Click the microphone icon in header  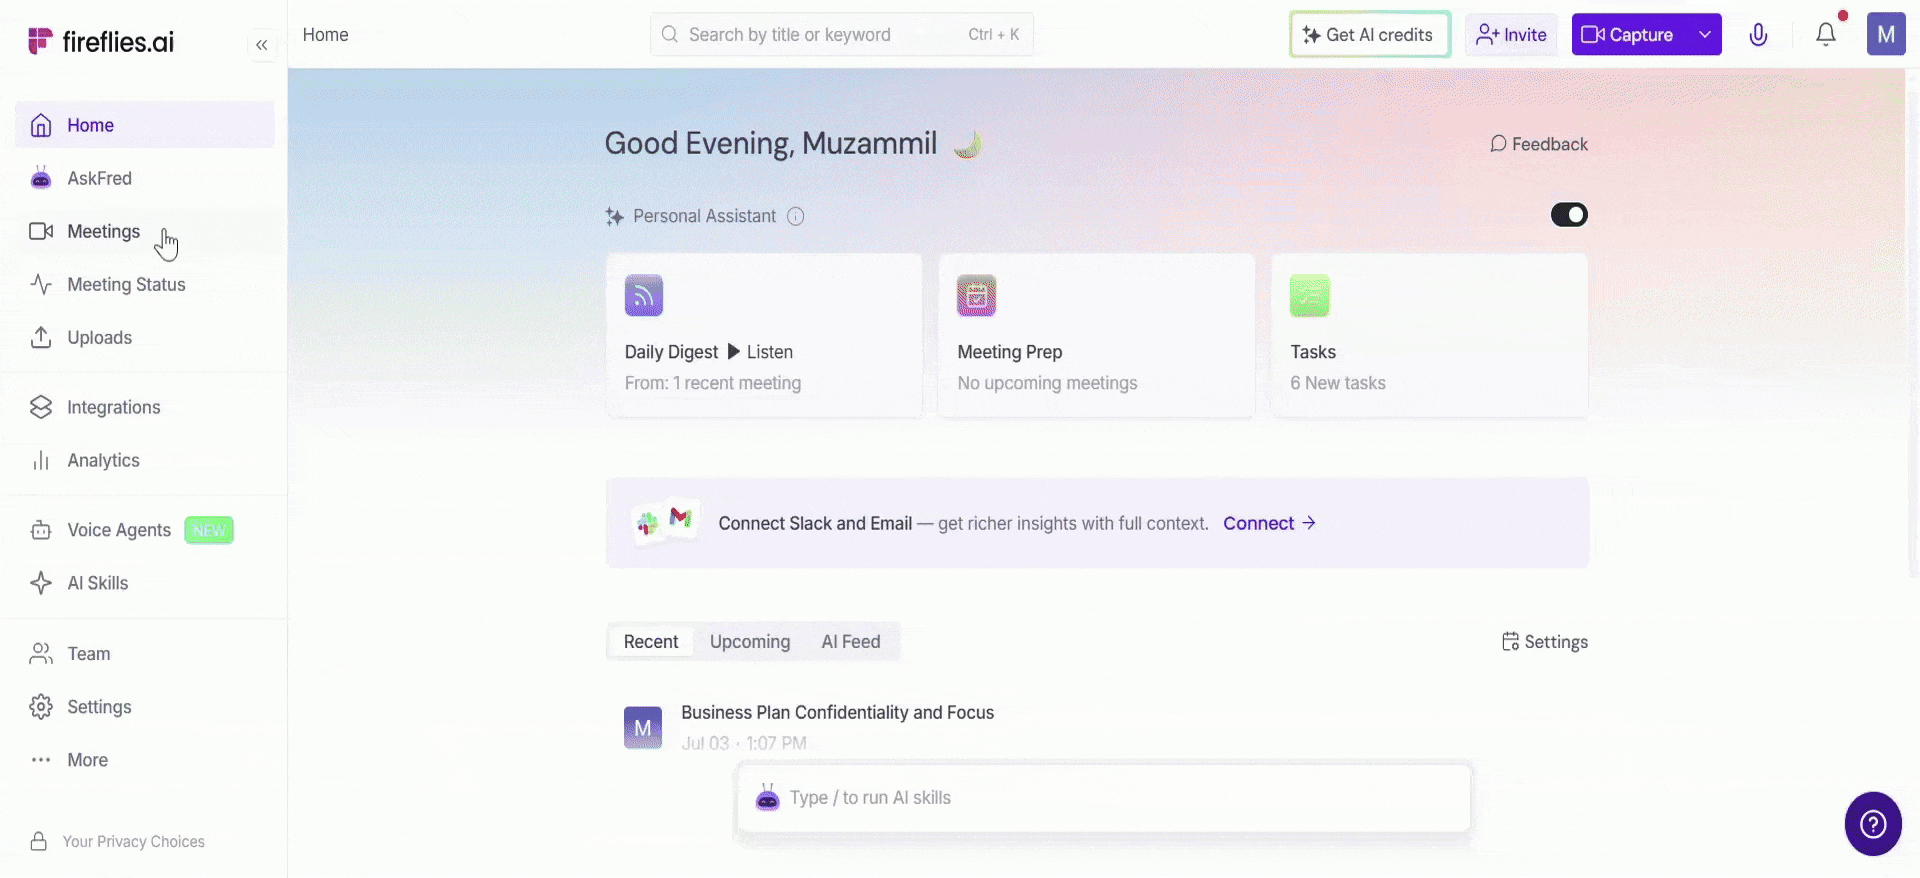[x=1758, y=35]
